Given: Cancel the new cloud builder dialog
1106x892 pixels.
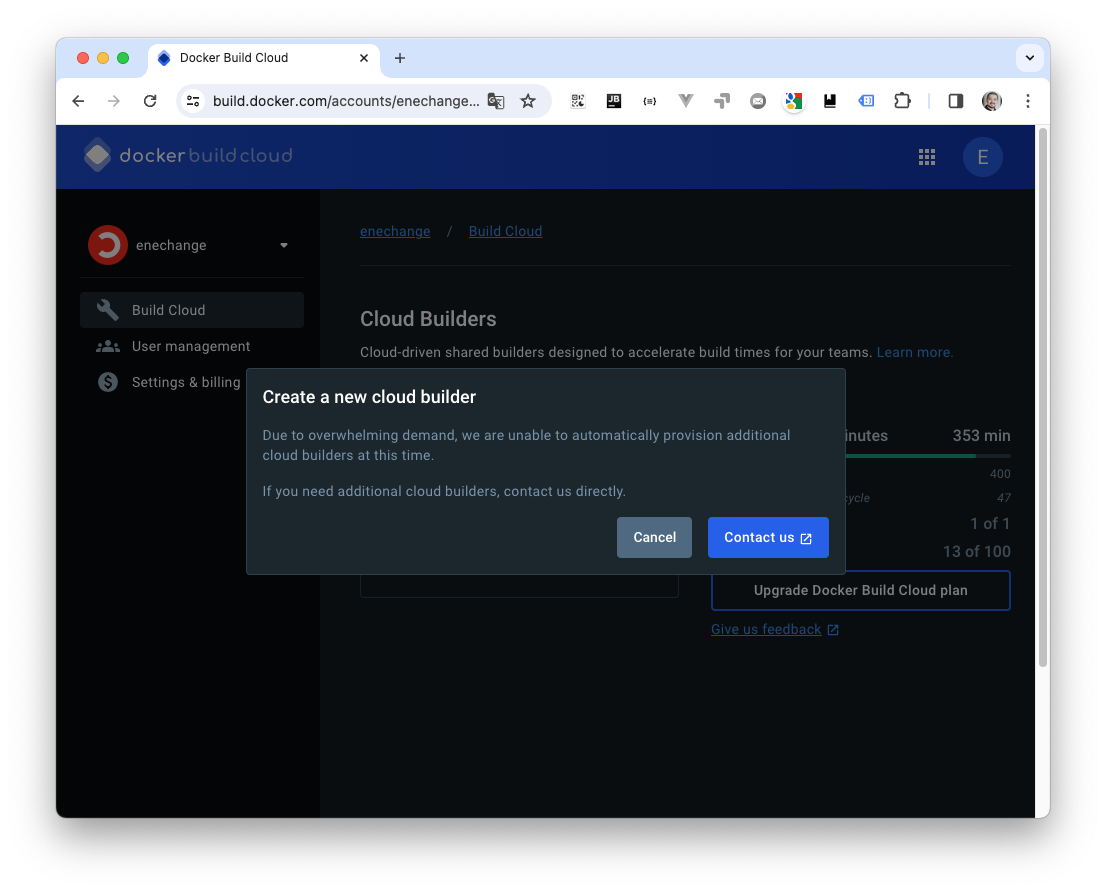Looking at the screenshot, I should click(x=654, y=537).
